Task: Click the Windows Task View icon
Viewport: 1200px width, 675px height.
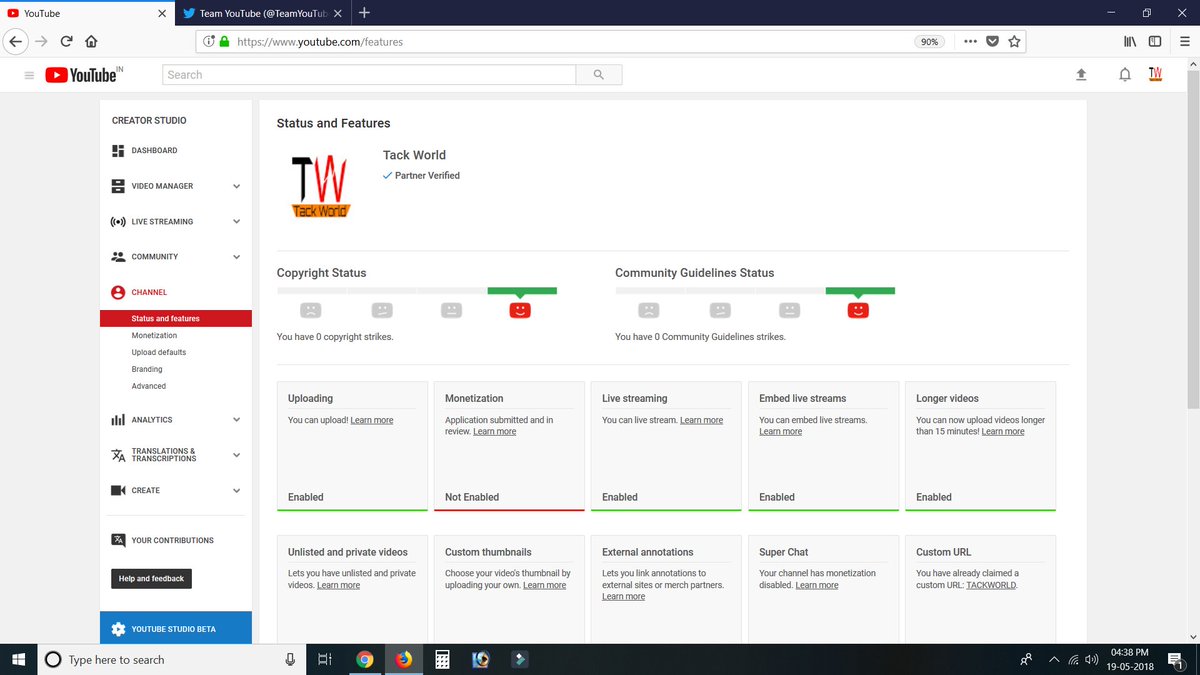Action: click(x=324, y=660)
